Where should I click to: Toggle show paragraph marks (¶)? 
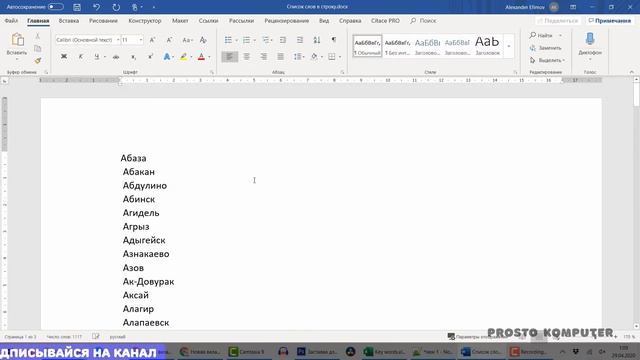point(334,40)
